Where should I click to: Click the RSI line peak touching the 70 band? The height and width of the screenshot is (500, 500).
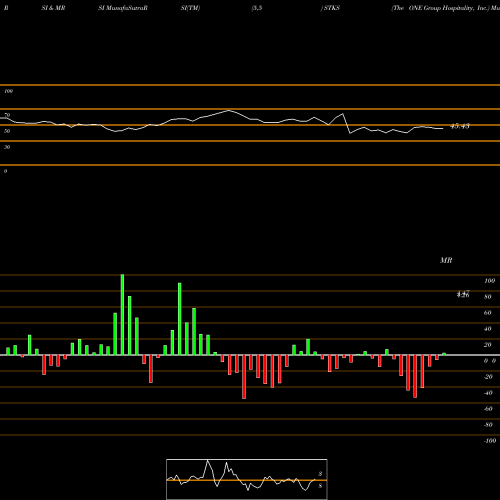tap(229, 110)
